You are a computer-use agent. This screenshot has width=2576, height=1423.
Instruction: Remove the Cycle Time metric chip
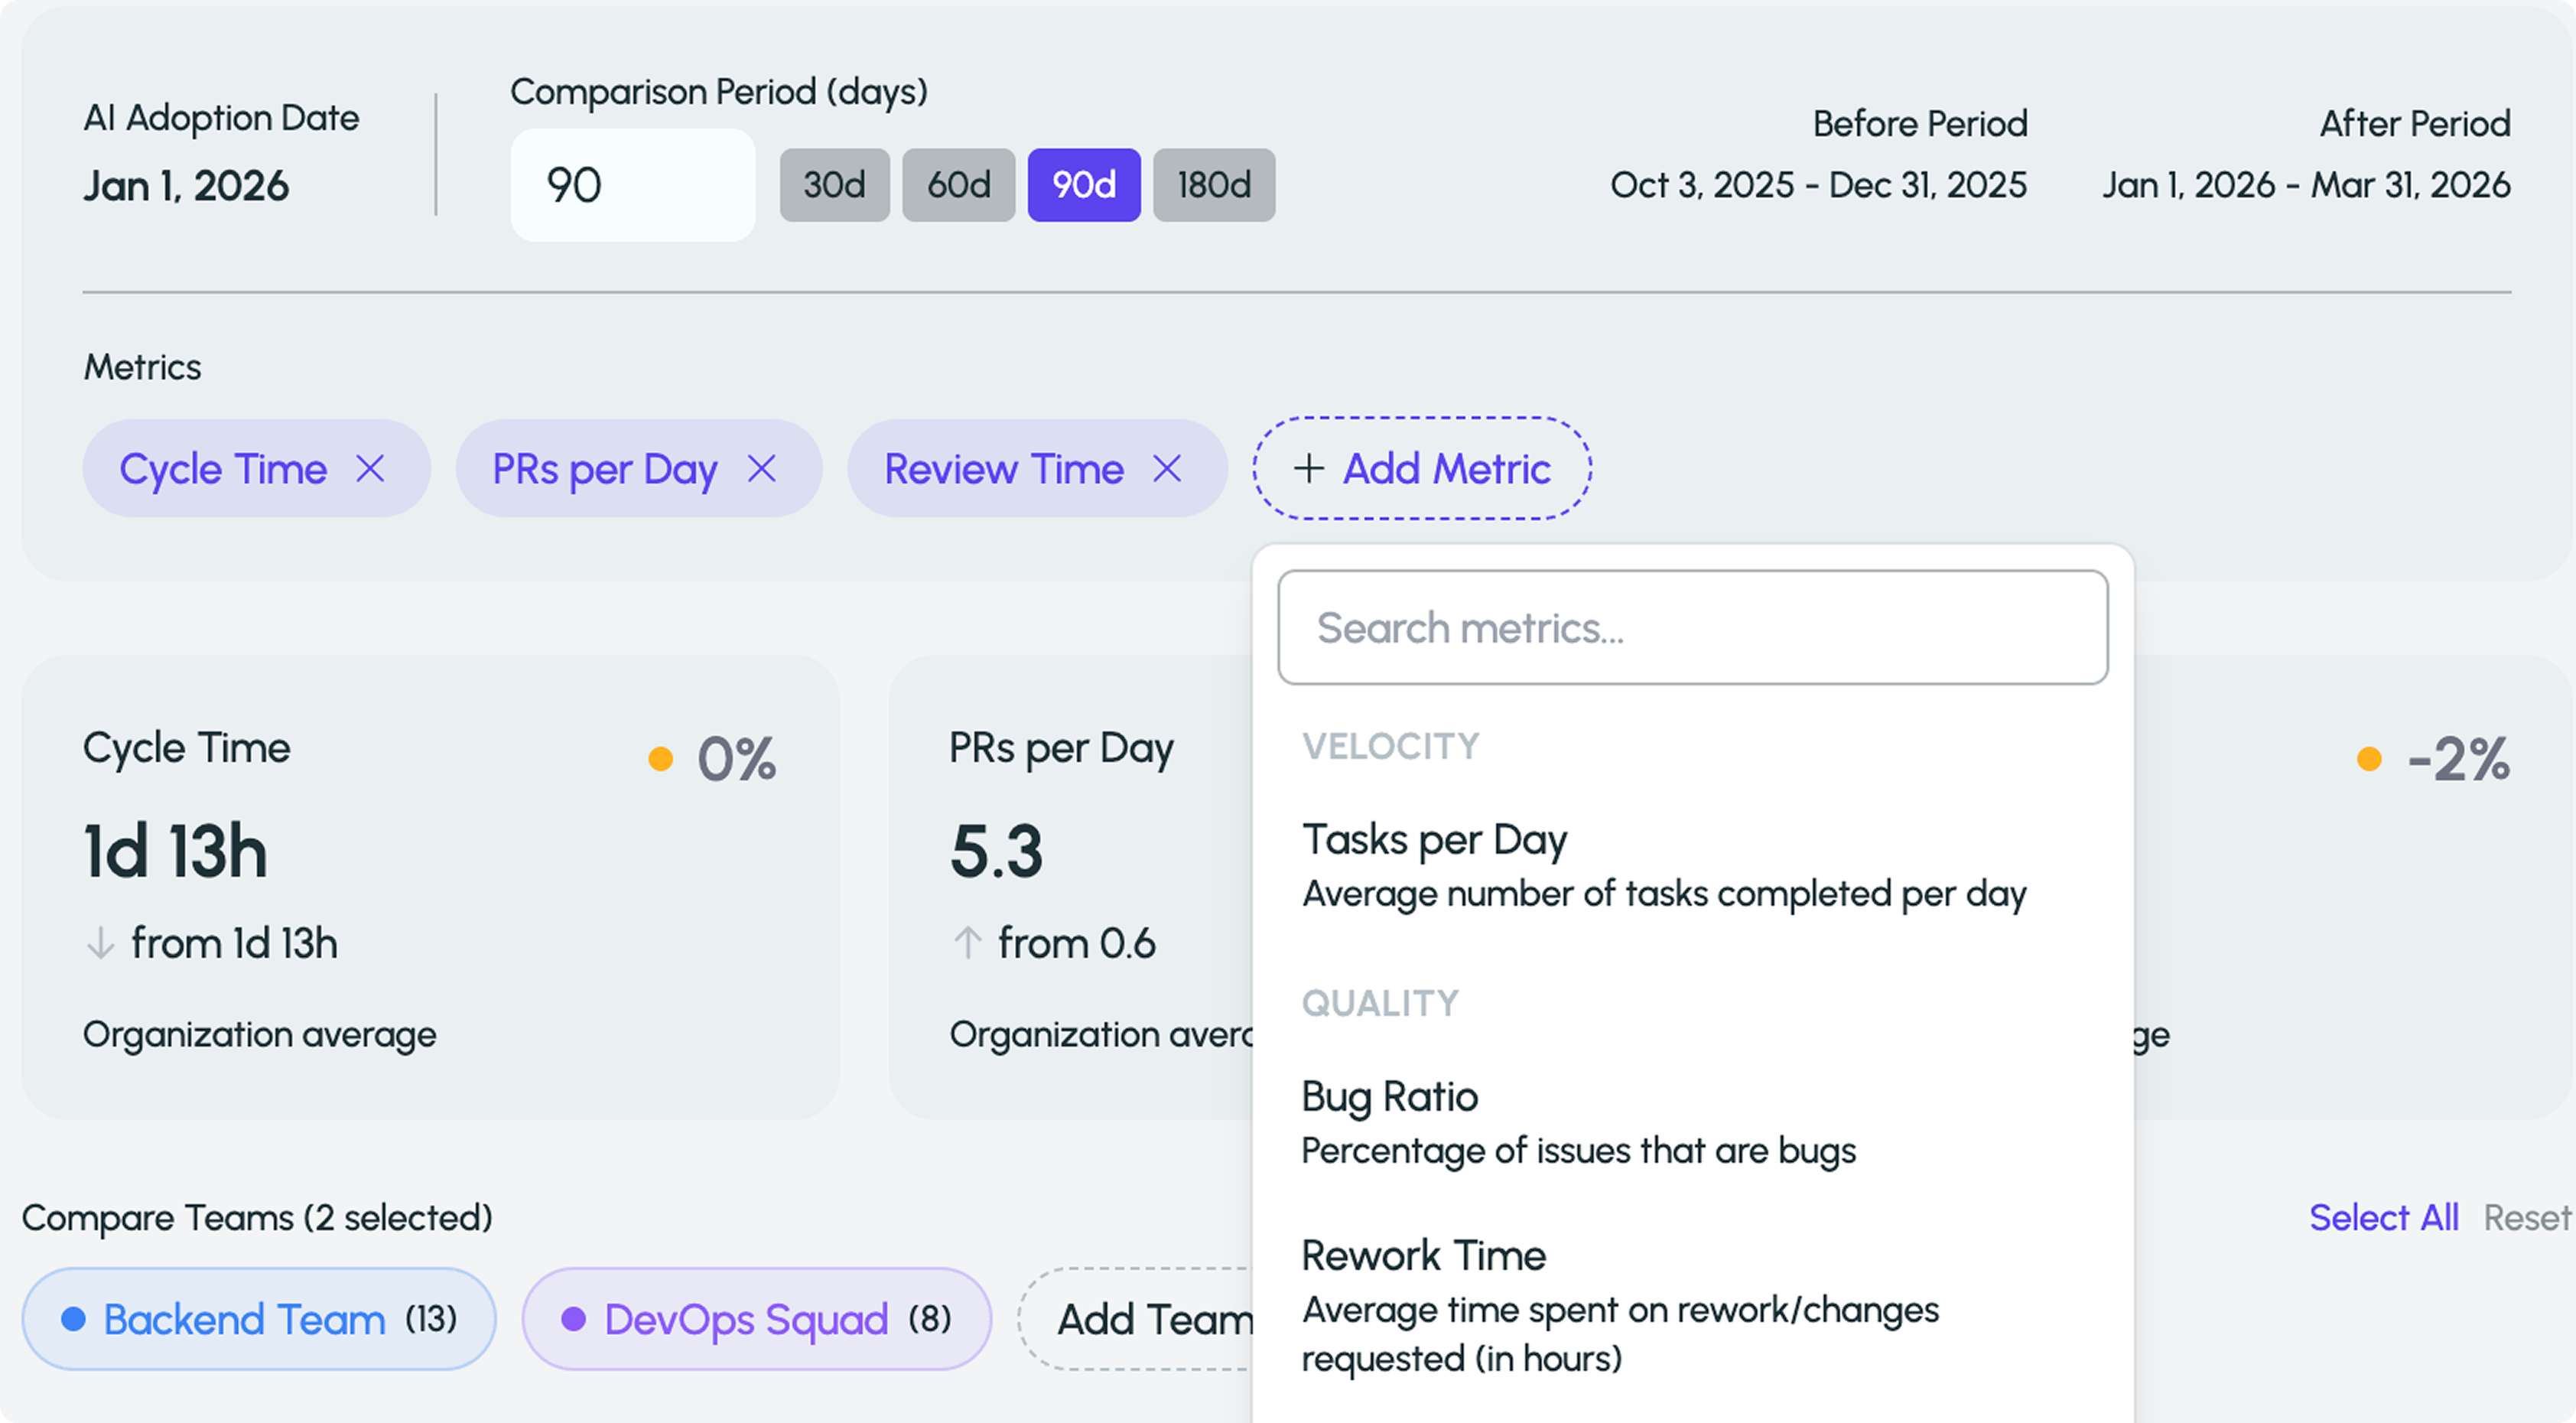point(370,468)
